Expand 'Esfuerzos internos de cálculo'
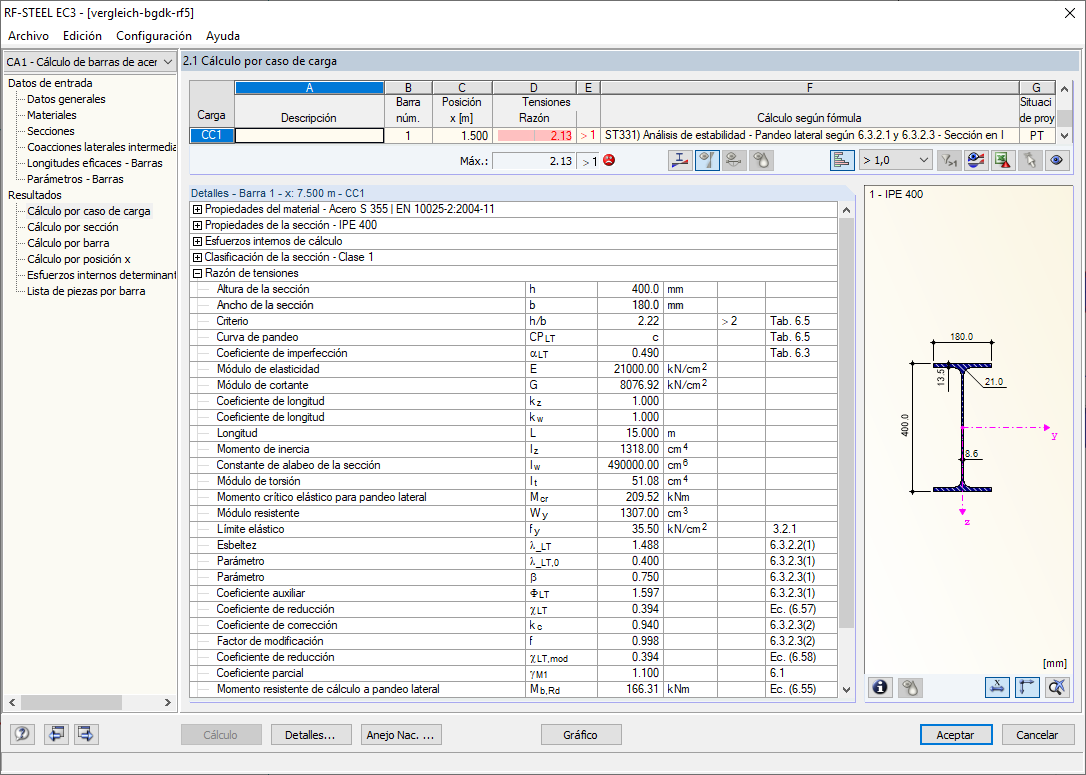This screenshot has width=1086, height=775. [x=197, y=241]
